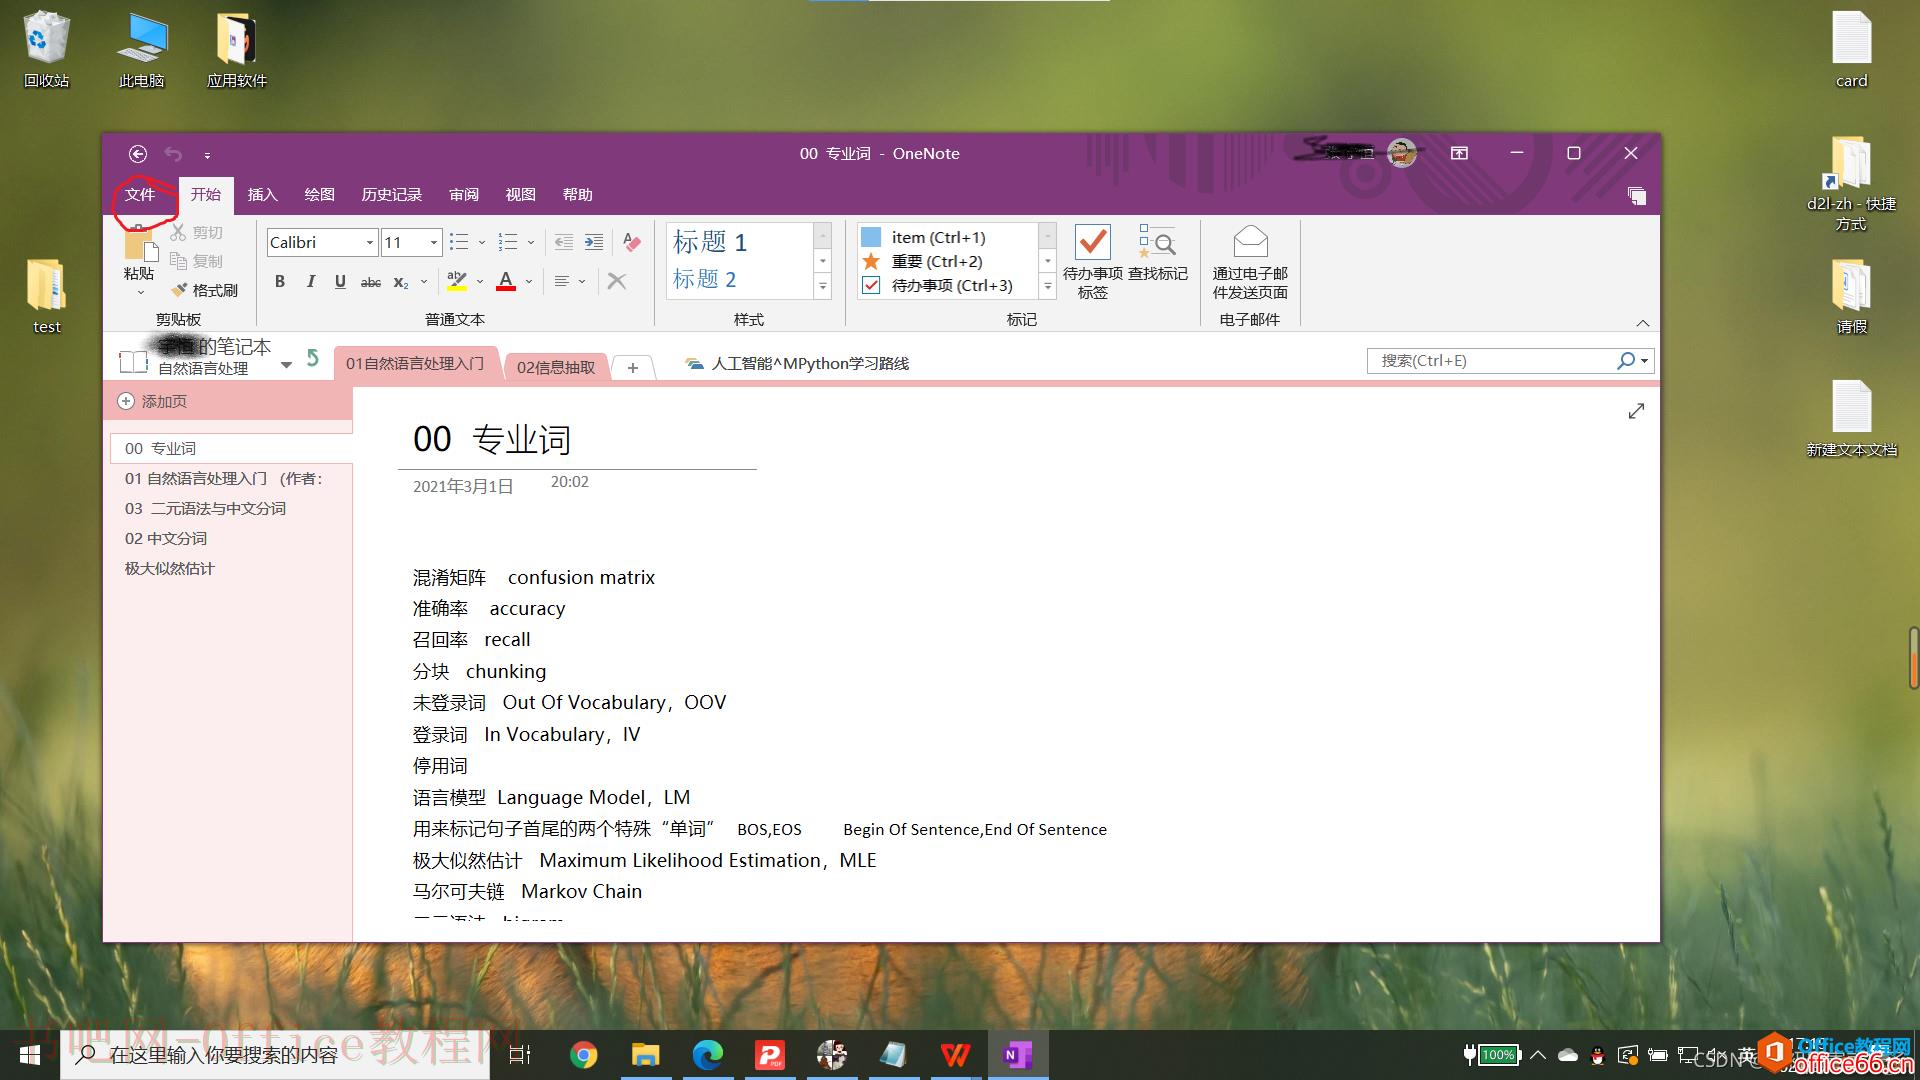The width and height of the screenshot is (1920, 1080).
Task: Open Find Tags (查找标记)
Action: [1158, 252]
